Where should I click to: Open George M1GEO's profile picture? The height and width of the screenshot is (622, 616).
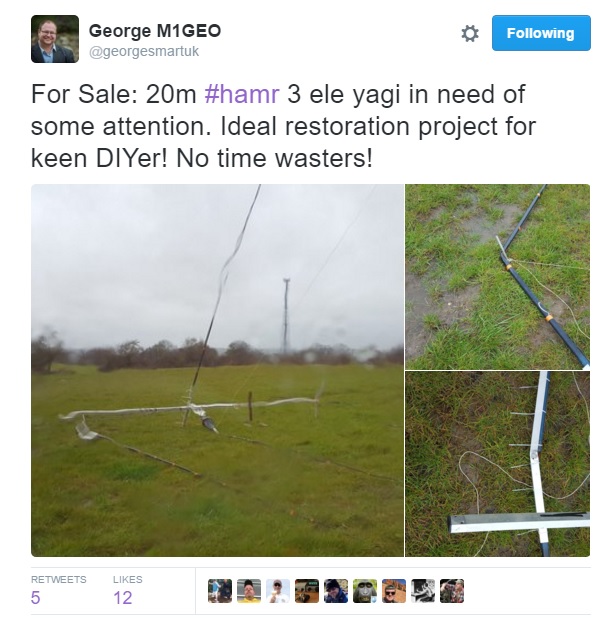tap(55, 39)
